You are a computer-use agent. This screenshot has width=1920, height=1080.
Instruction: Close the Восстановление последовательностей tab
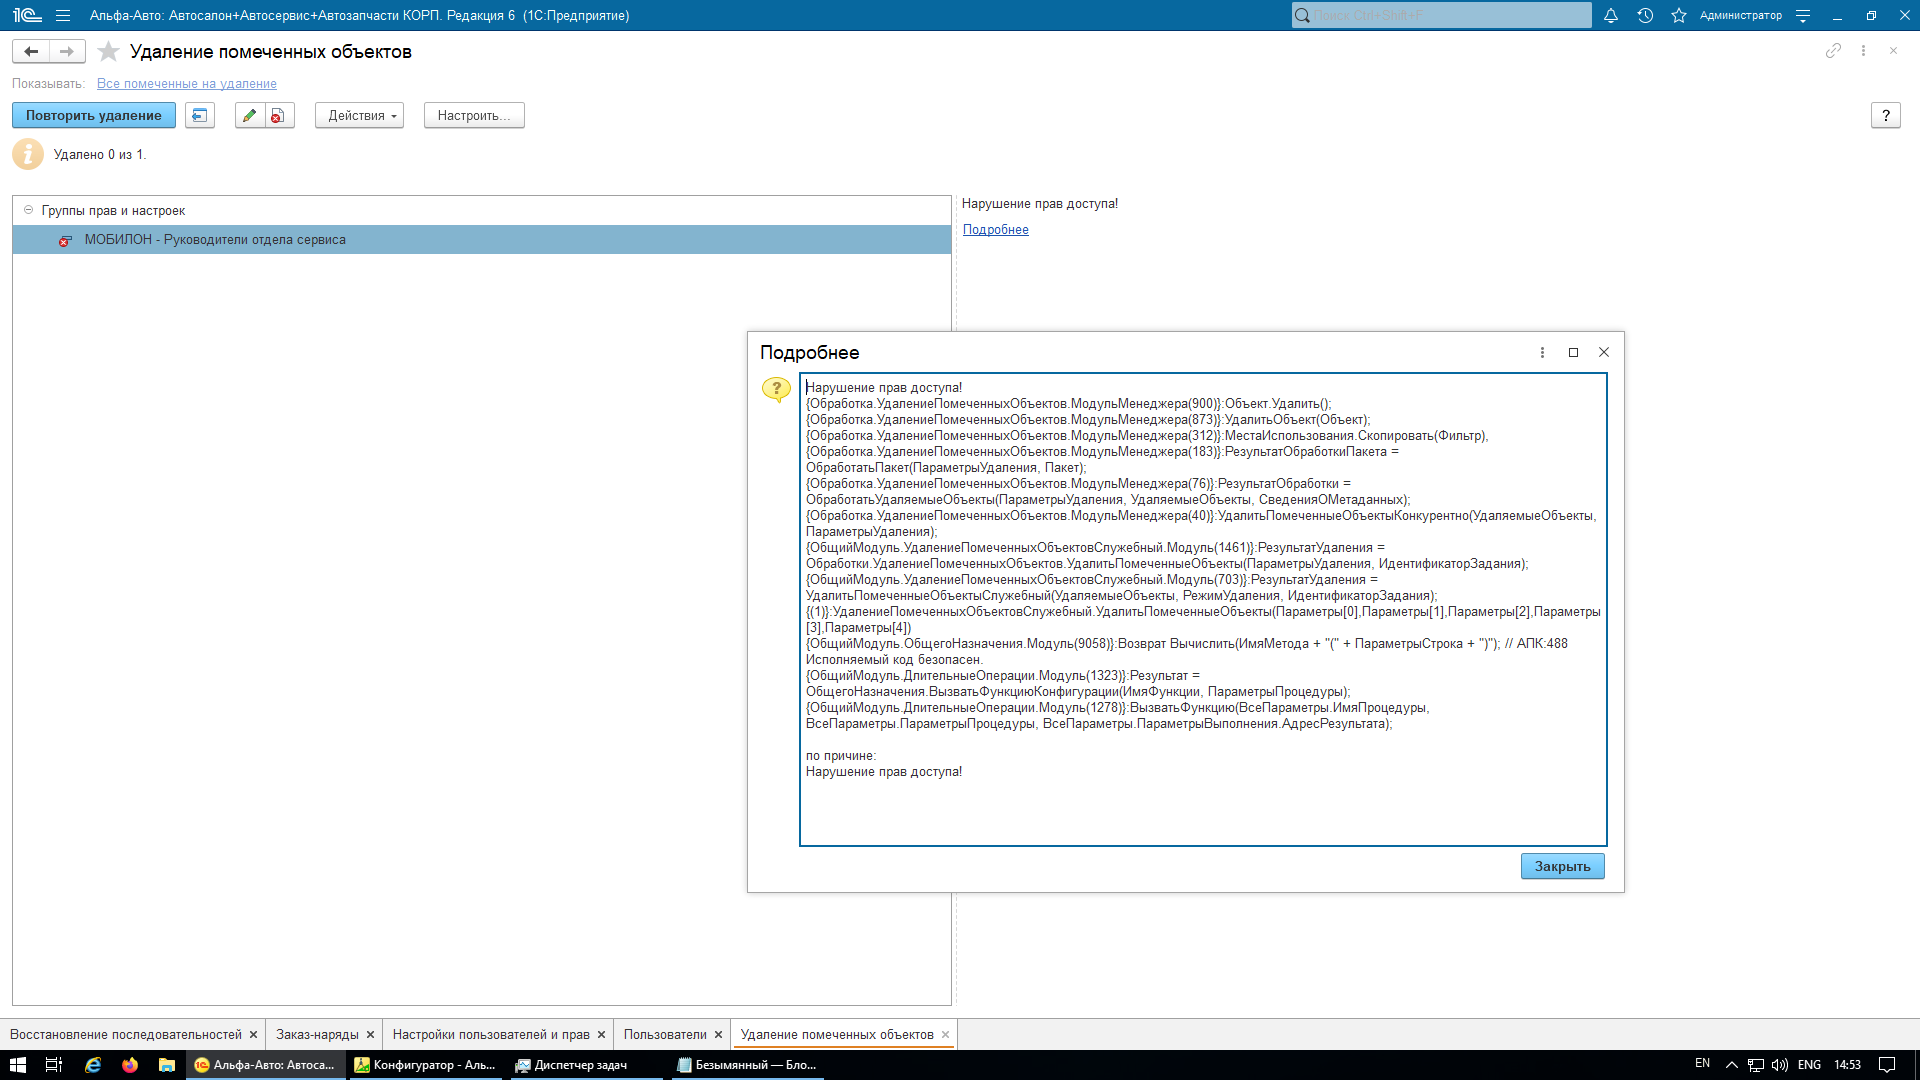[x=253, y=1035]
